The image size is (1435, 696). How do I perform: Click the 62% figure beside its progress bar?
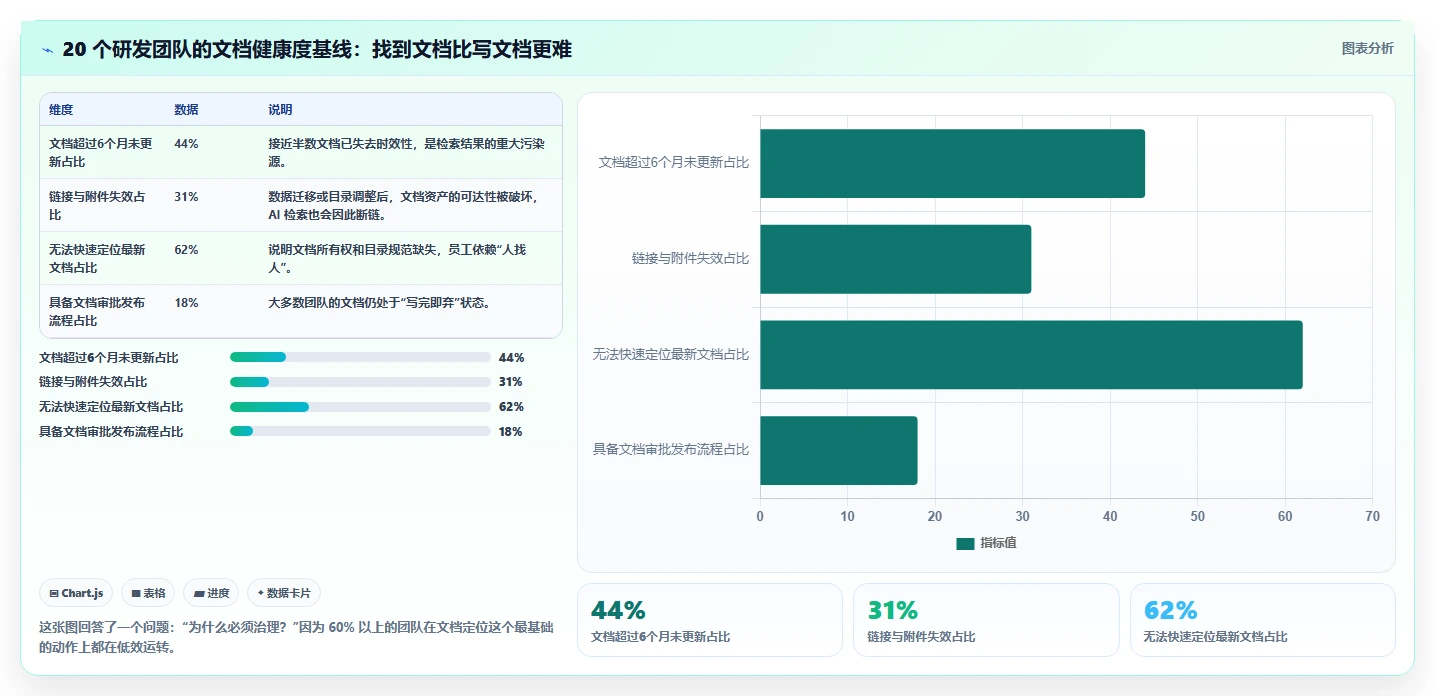[x=511, y=407]
